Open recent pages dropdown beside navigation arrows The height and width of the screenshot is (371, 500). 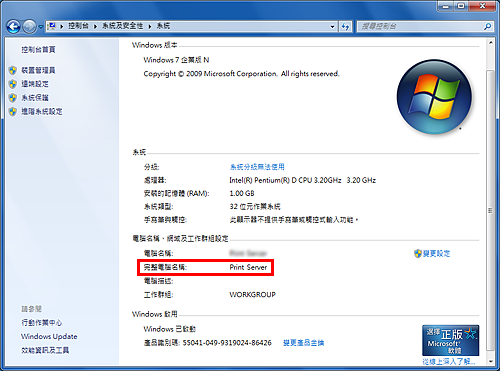coord(41,27)
